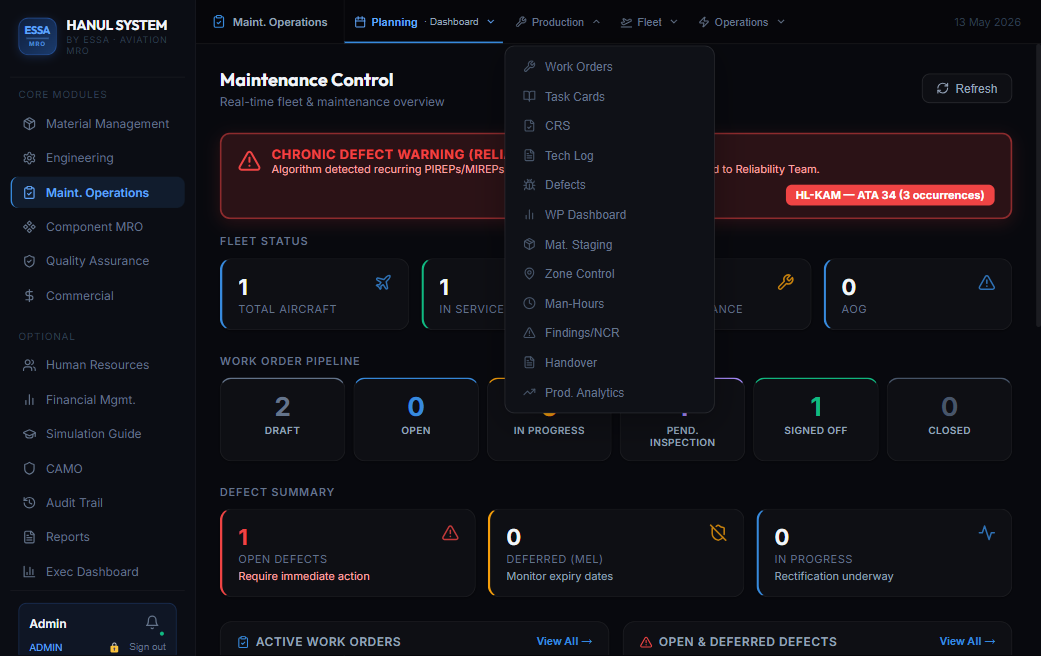The image size is (1041, 656).
Task: Click the Prod. Analytics trend icon
Action: (529, 392)
